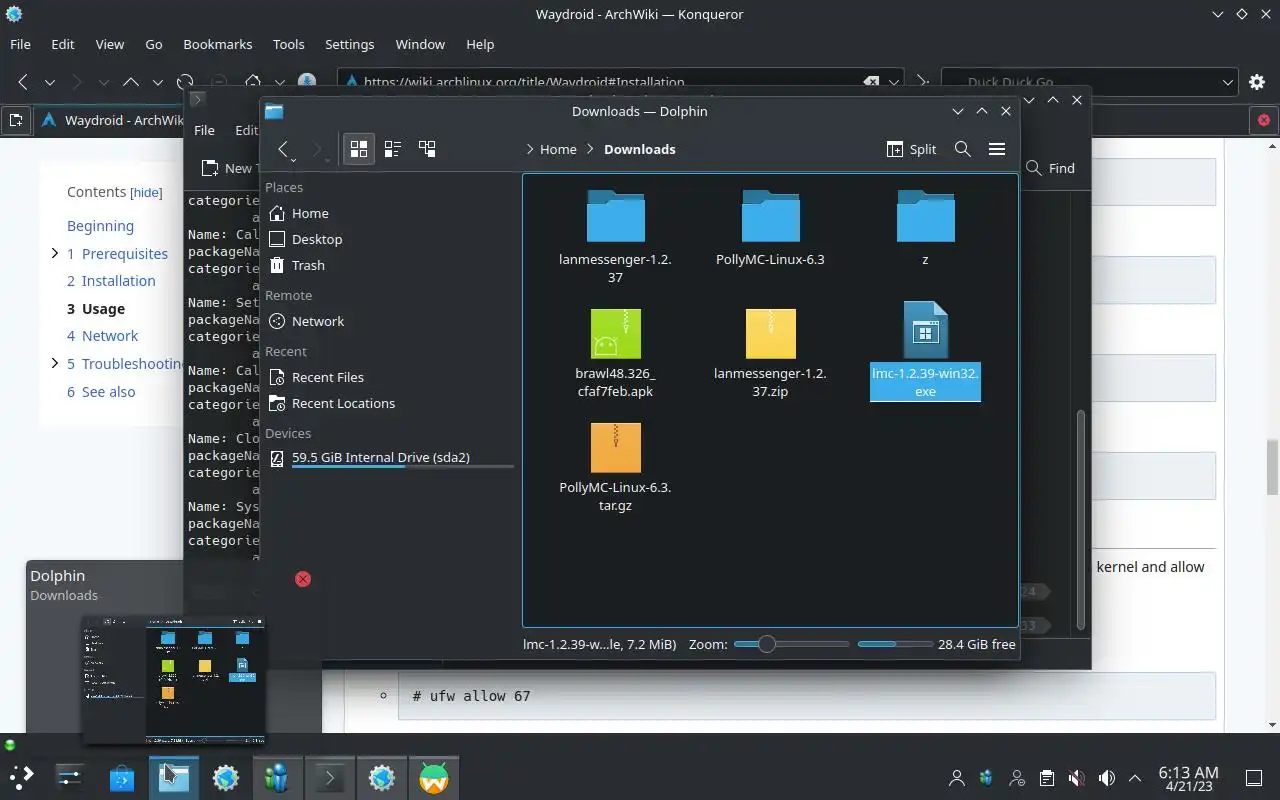This screenshot has width=1280, height=800.
Task: Open Konqueror's Go menu
Action: click(x=153, y=44)
